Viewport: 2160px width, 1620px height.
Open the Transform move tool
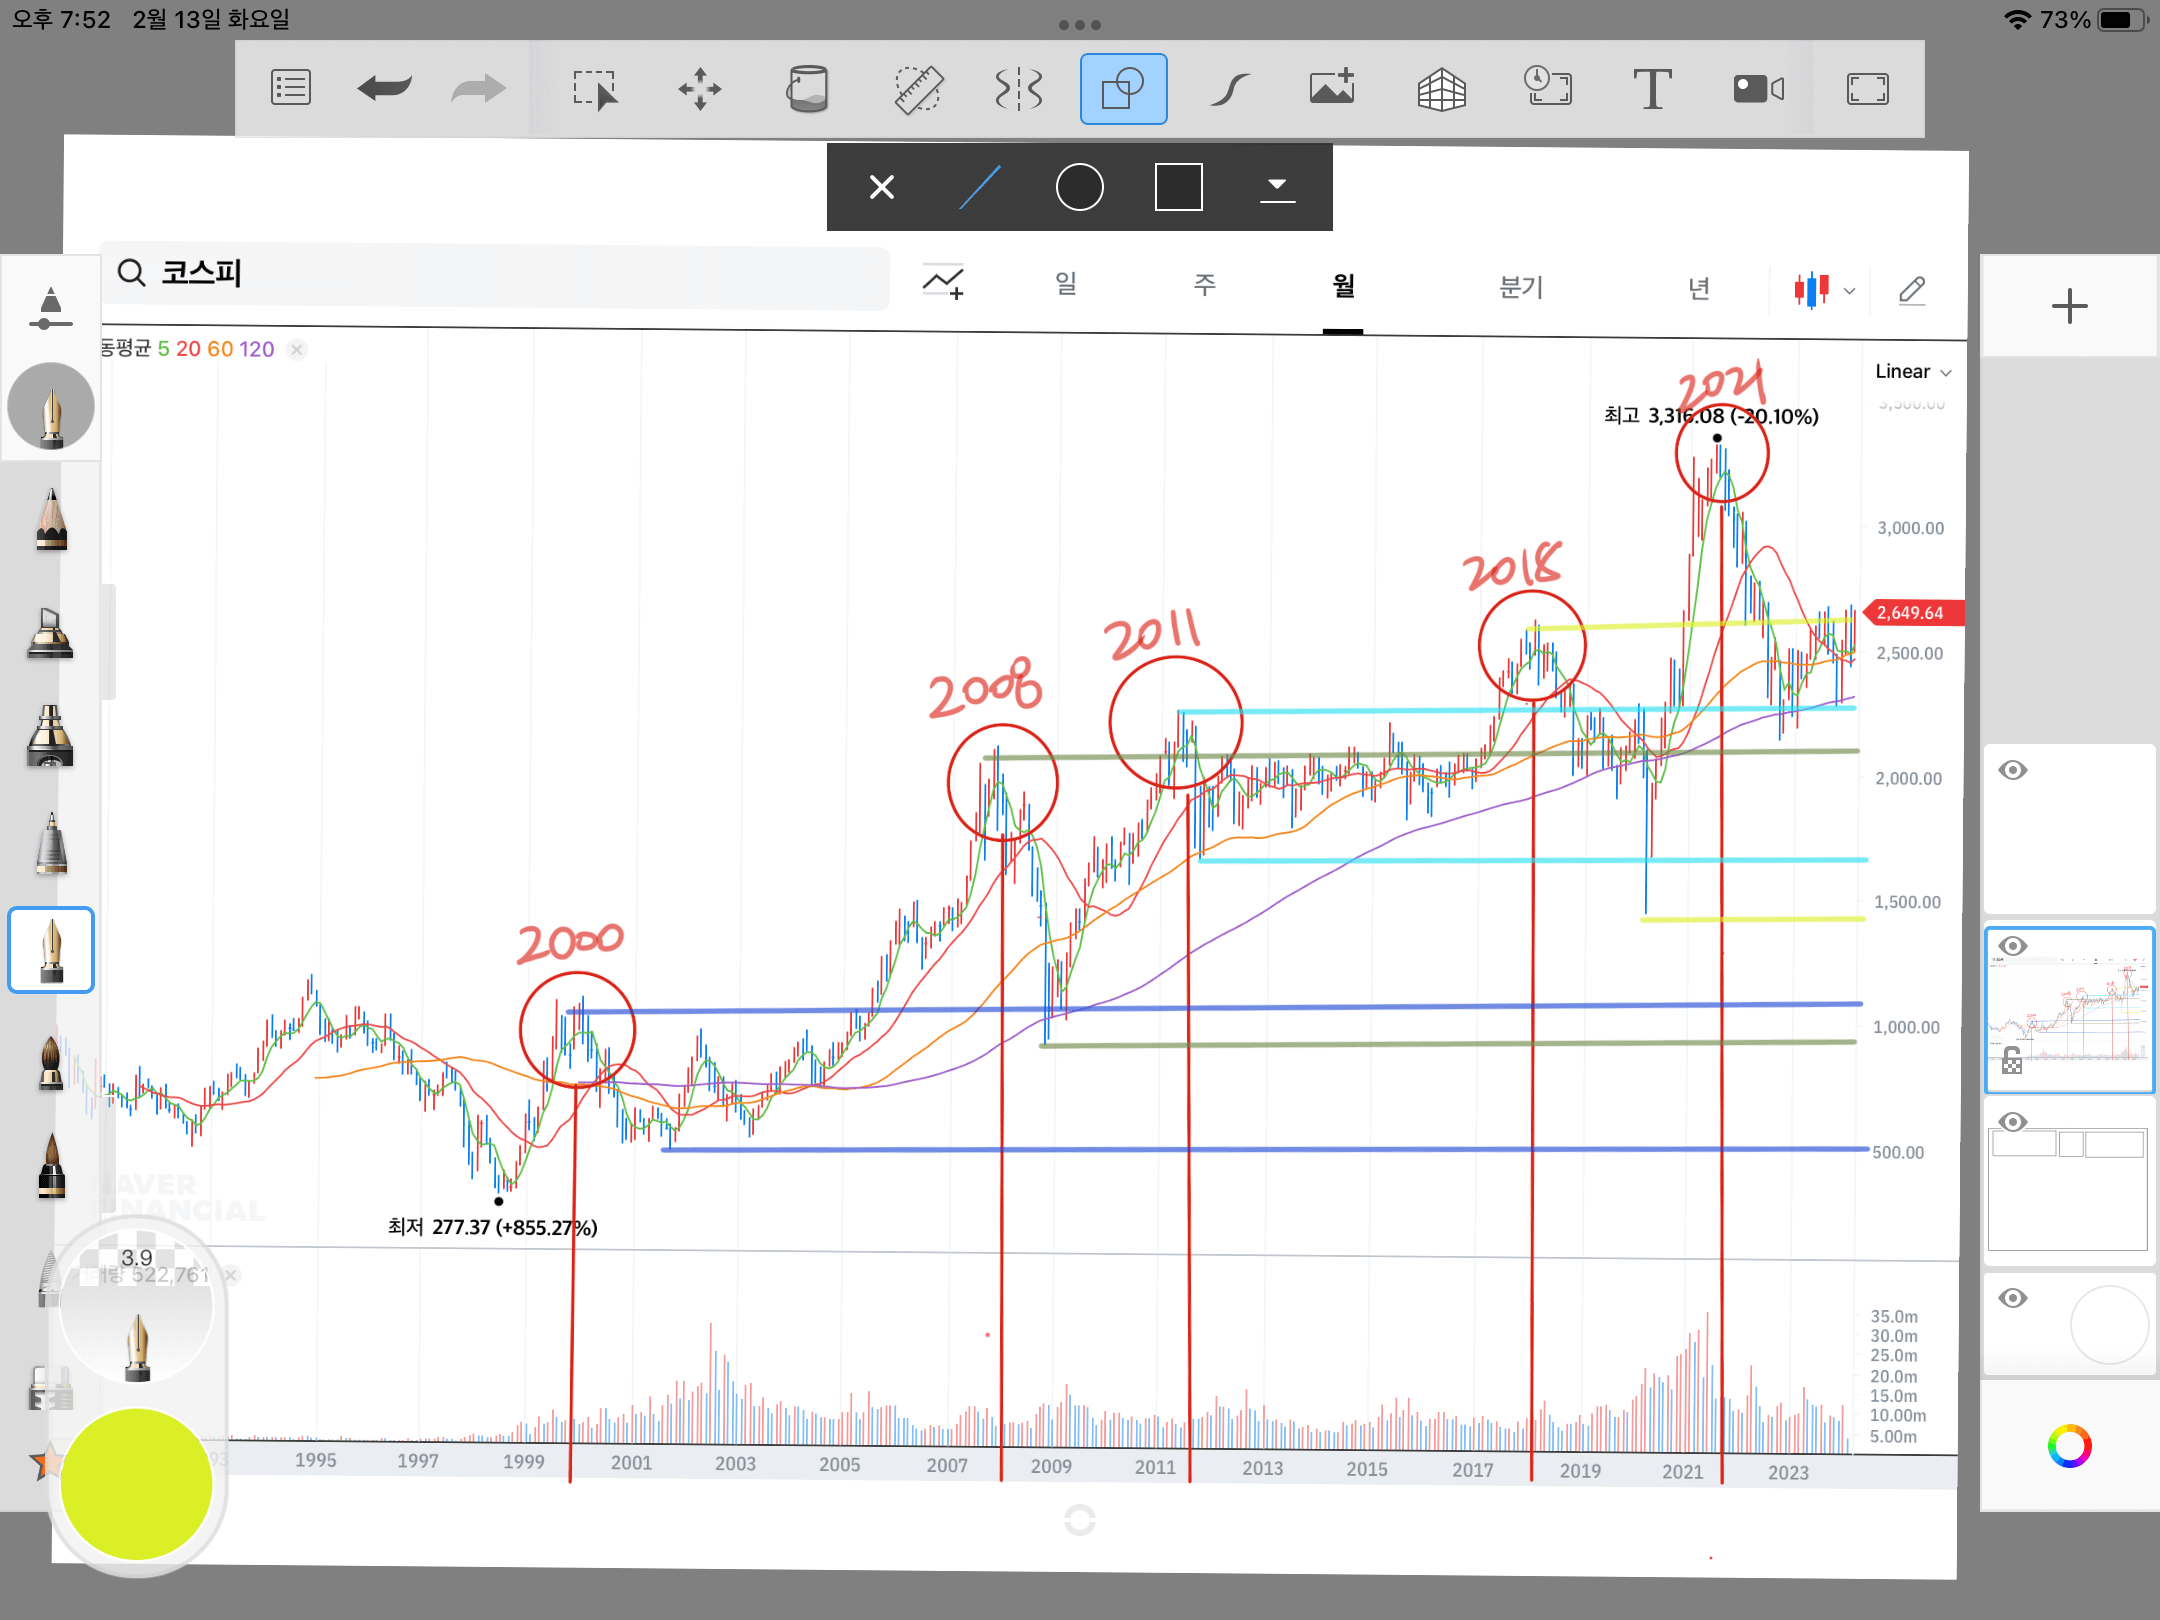(x=700, y=89)
